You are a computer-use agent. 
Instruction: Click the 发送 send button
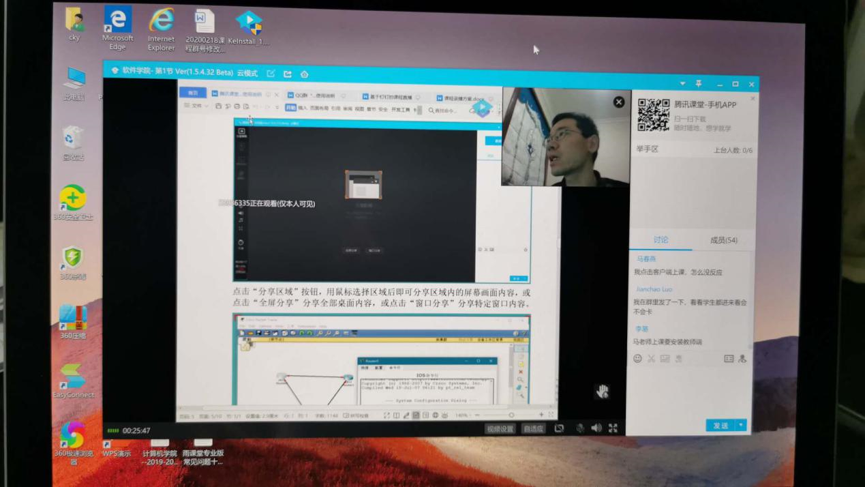[x=720, y=425]
